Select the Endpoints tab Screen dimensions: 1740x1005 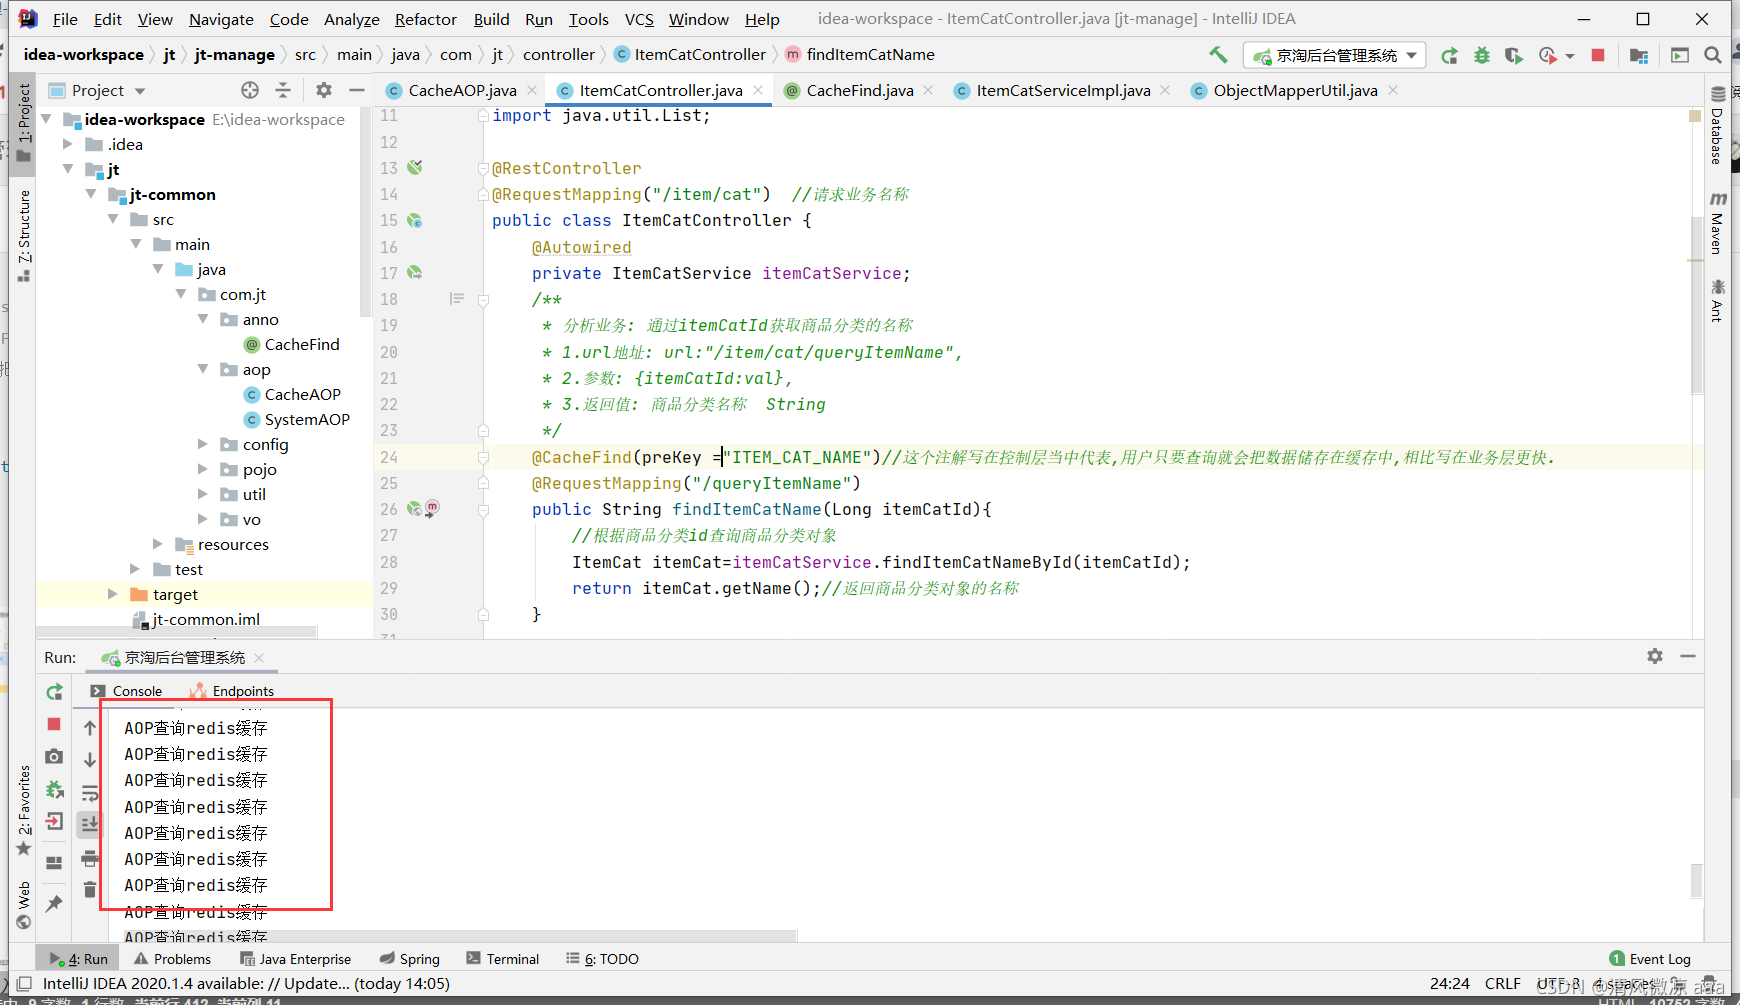pyautogui.click(x=231, y=691)
